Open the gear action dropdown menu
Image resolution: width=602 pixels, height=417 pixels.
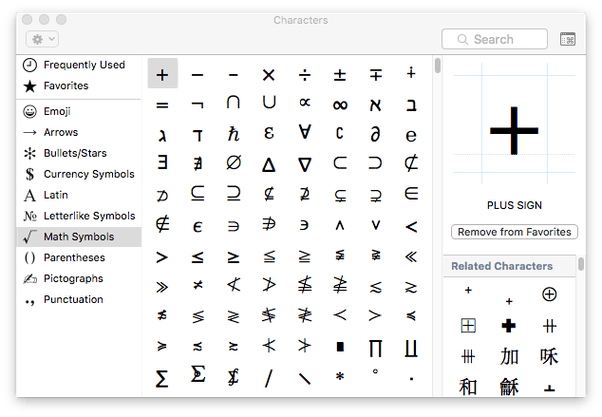tap(42, 39)
